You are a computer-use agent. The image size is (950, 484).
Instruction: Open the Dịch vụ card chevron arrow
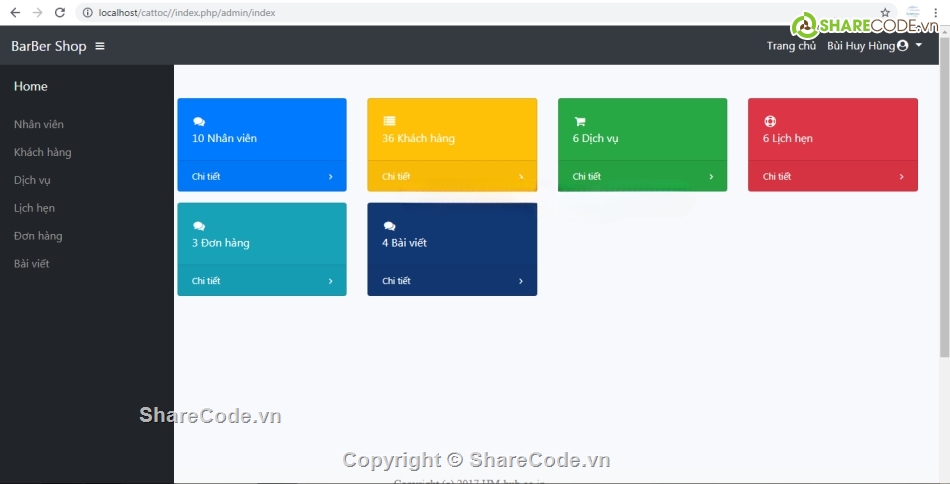point(711,177)
